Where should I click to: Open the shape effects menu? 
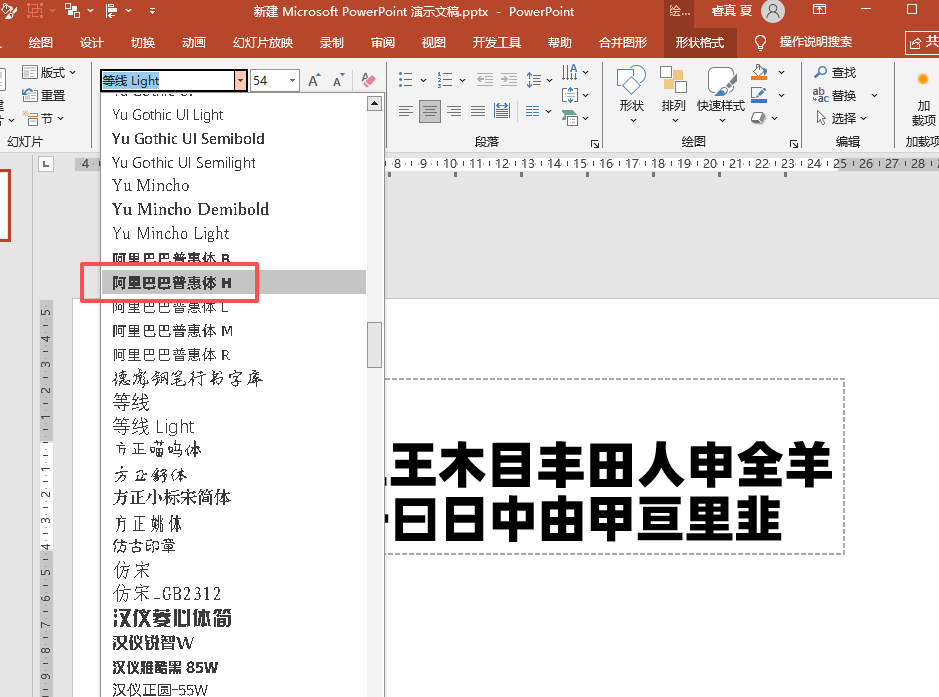pyautogui.click(x=764, y=118)
